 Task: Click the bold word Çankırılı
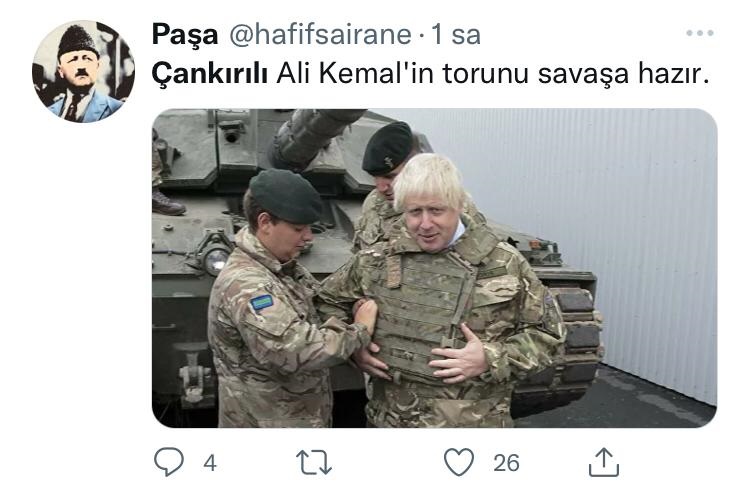[210, 74]
